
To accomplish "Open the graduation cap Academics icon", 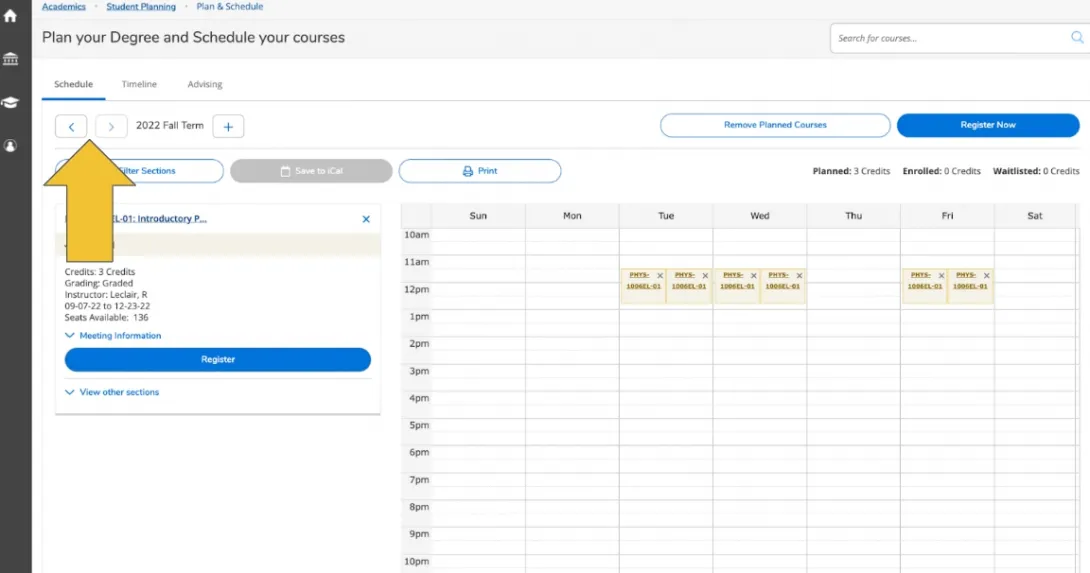I will 11,102.
